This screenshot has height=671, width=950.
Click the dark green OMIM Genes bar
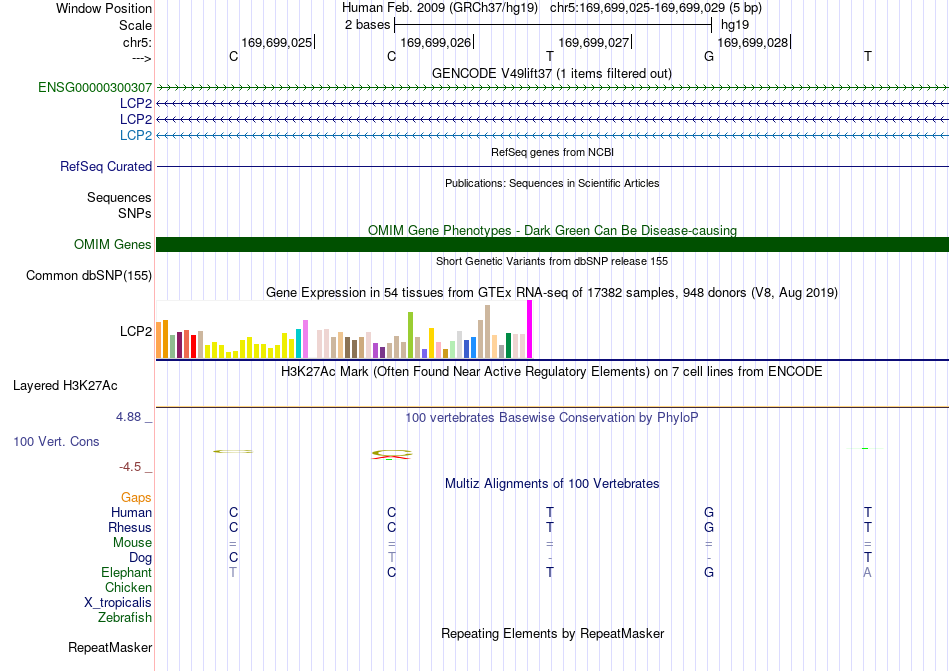552,244
